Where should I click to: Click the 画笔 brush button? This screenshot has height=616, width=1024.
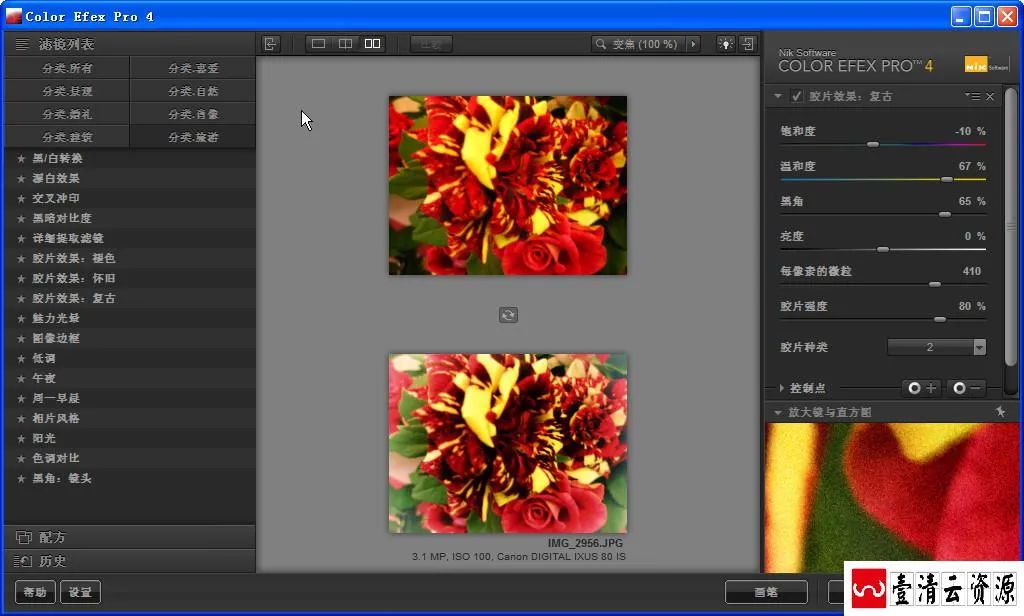(766, 592)
